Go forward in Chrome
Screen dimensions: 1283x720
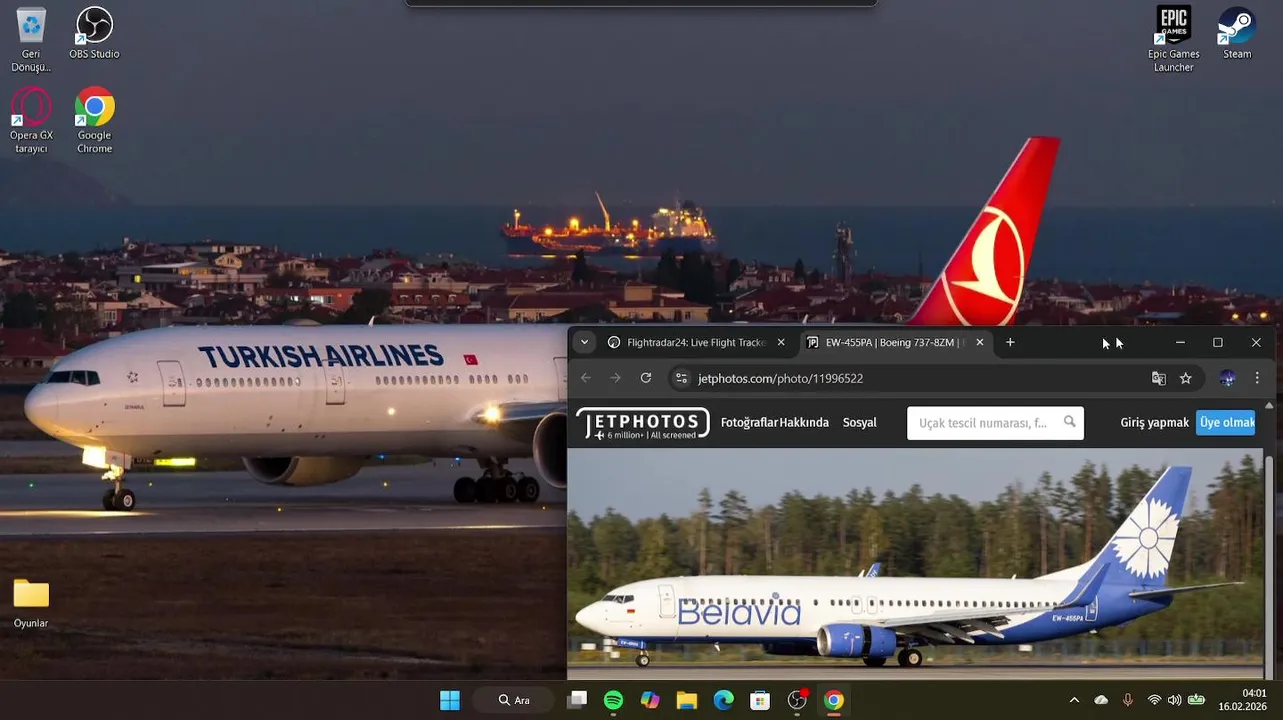[x=615, y=378]
